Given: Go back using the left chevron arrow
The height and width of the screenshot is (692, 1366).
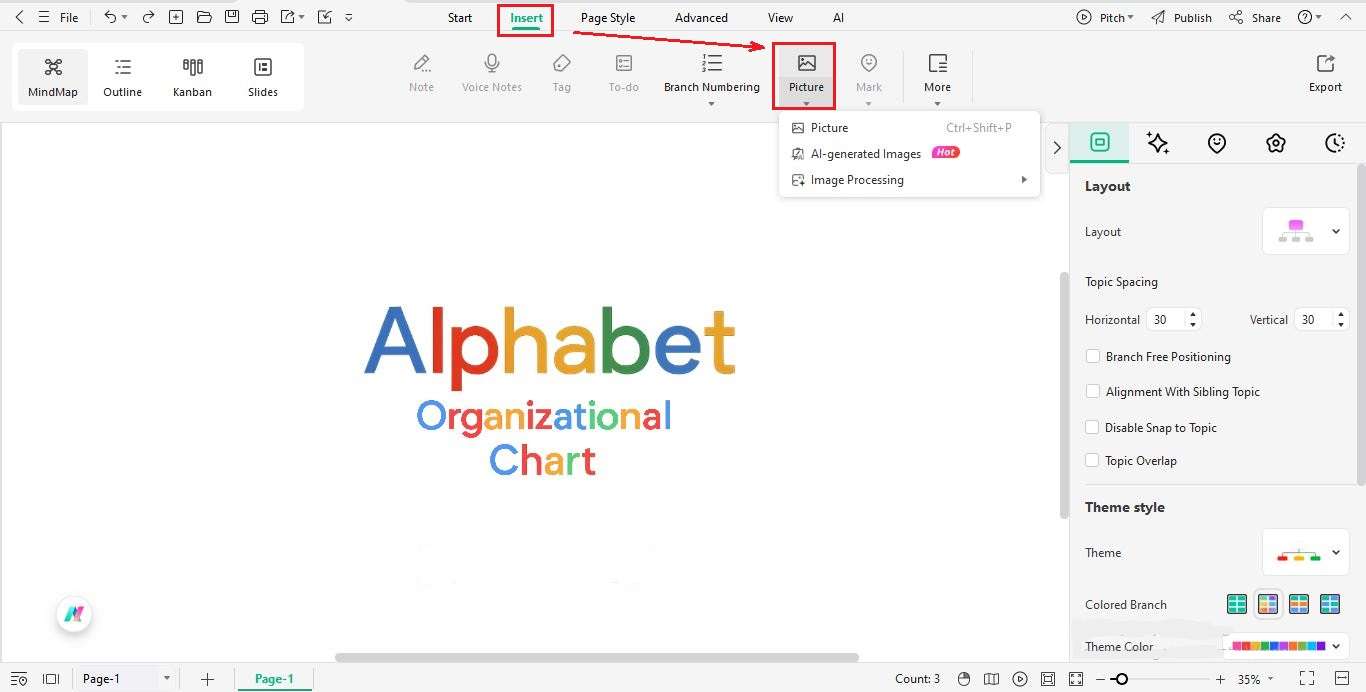Looking at the screenshot, I should tap(19, 17).
